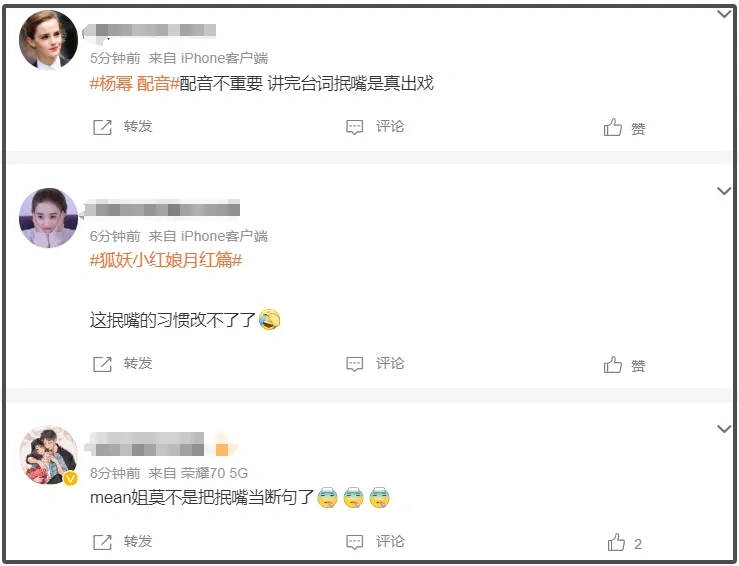Click repost icon on the 6分钟前 post

[102, 364]
